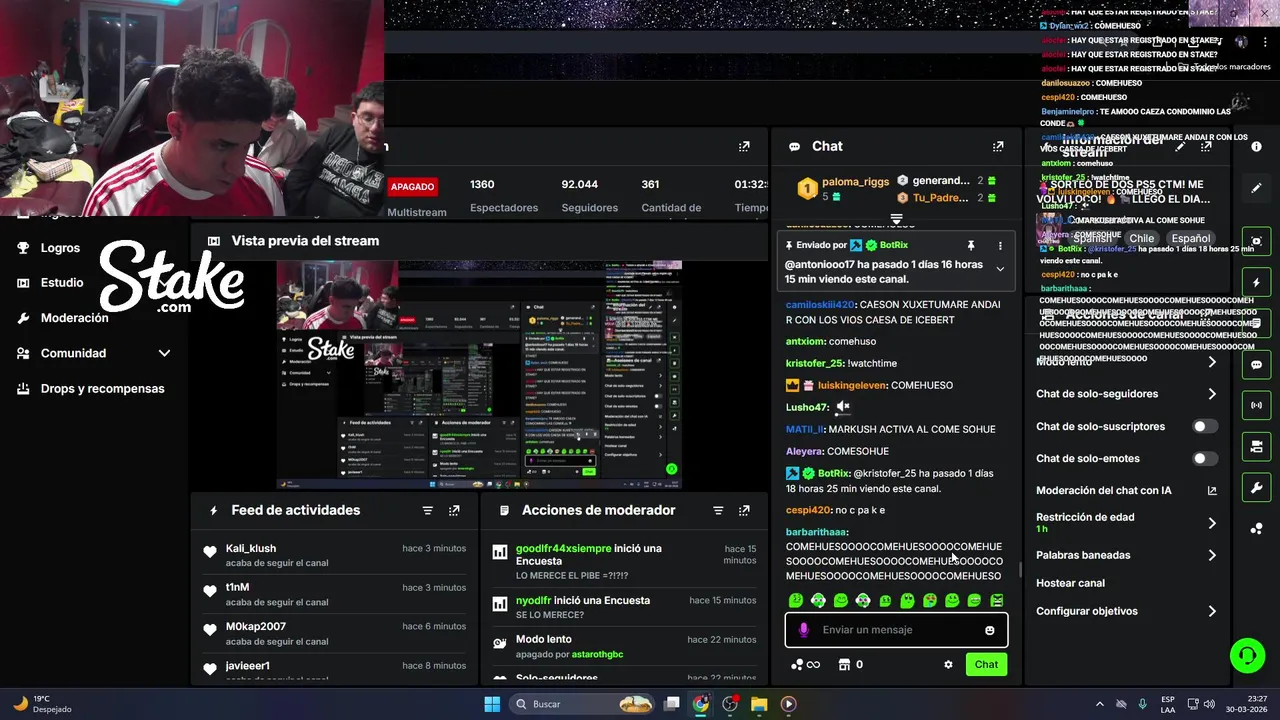The height and width of the screenshot is (720, 1280).
Task: Insert the first green emote in chat
Action: click(796, 600)
